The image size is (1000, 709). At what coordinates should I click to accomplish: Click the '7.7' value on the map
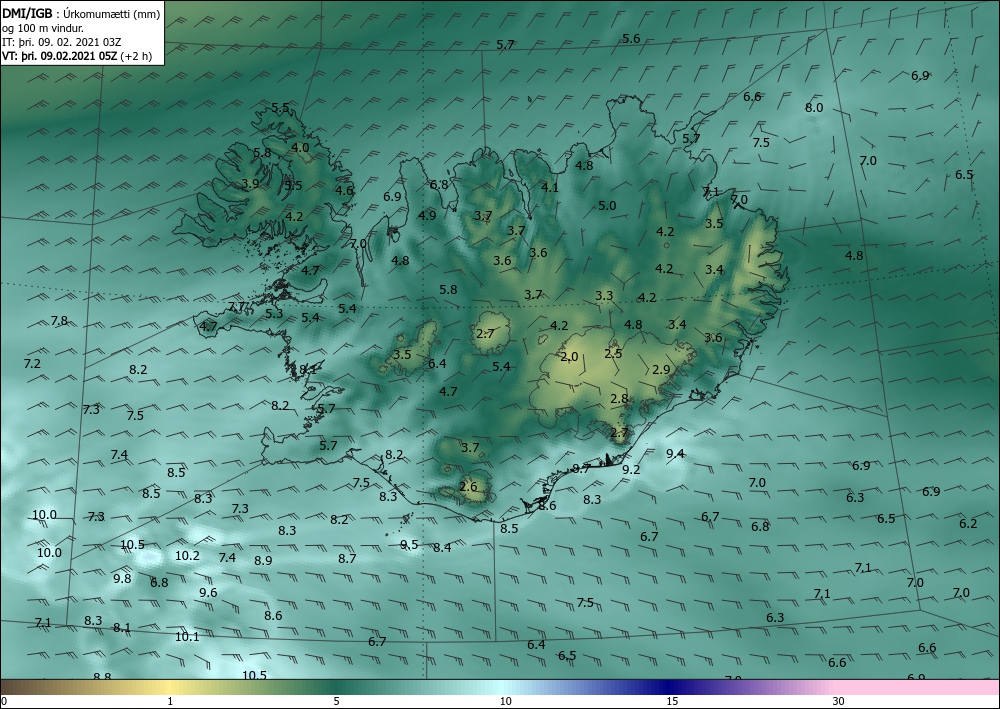[237, 307]
